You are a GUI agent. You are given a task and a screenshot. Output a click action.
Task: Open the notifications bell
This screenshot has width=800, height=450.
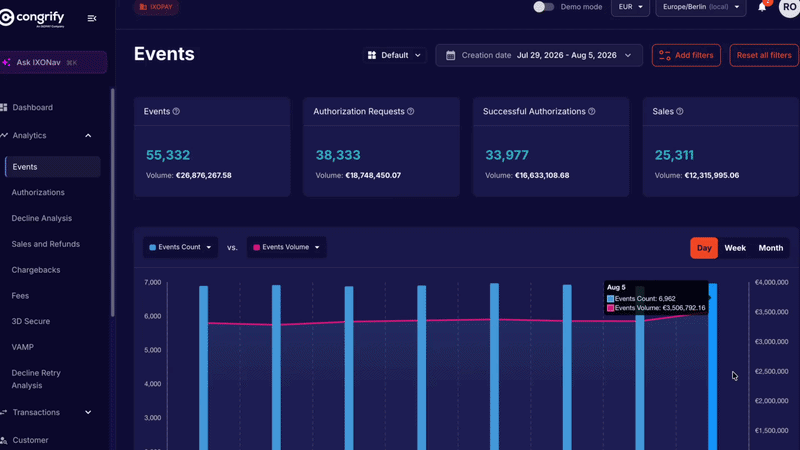coord(762,7)
